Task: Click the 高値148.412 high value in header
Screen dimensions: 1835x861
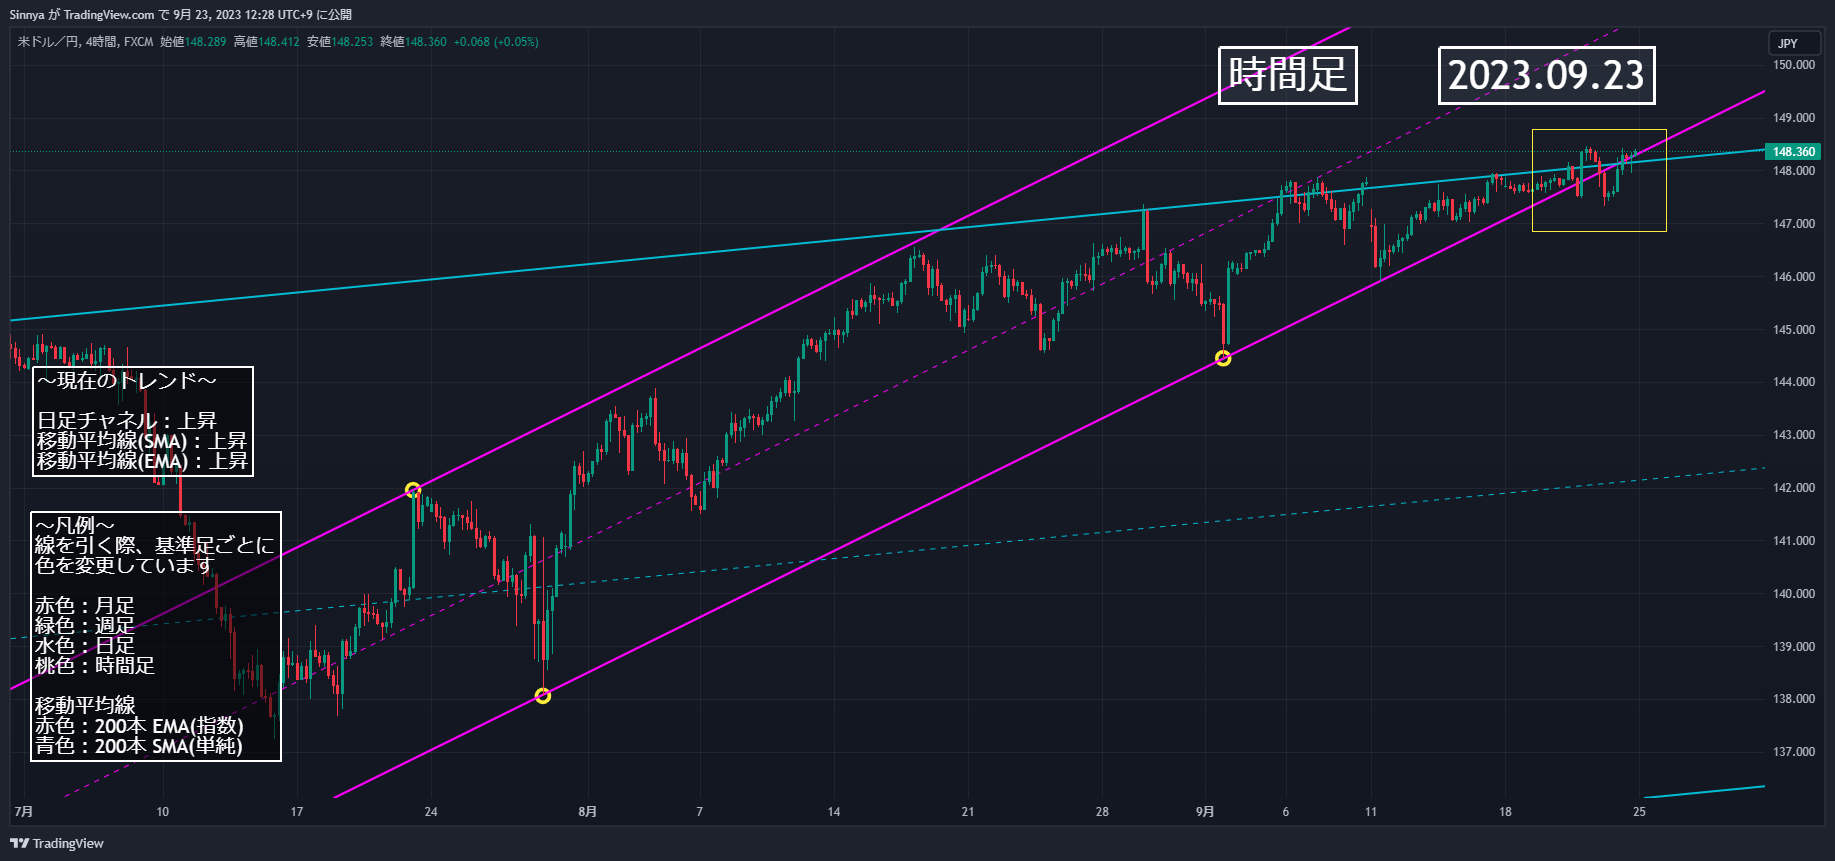Action: point(267,42)
